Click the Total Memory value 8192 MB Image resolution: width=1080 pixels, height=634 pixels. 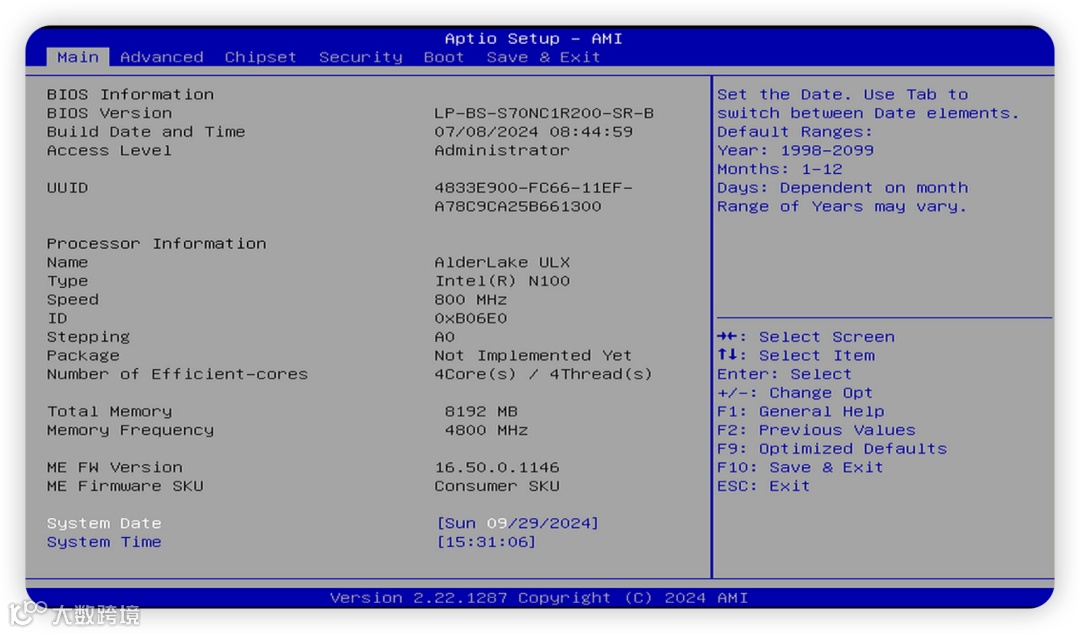(x=481, y=411)
